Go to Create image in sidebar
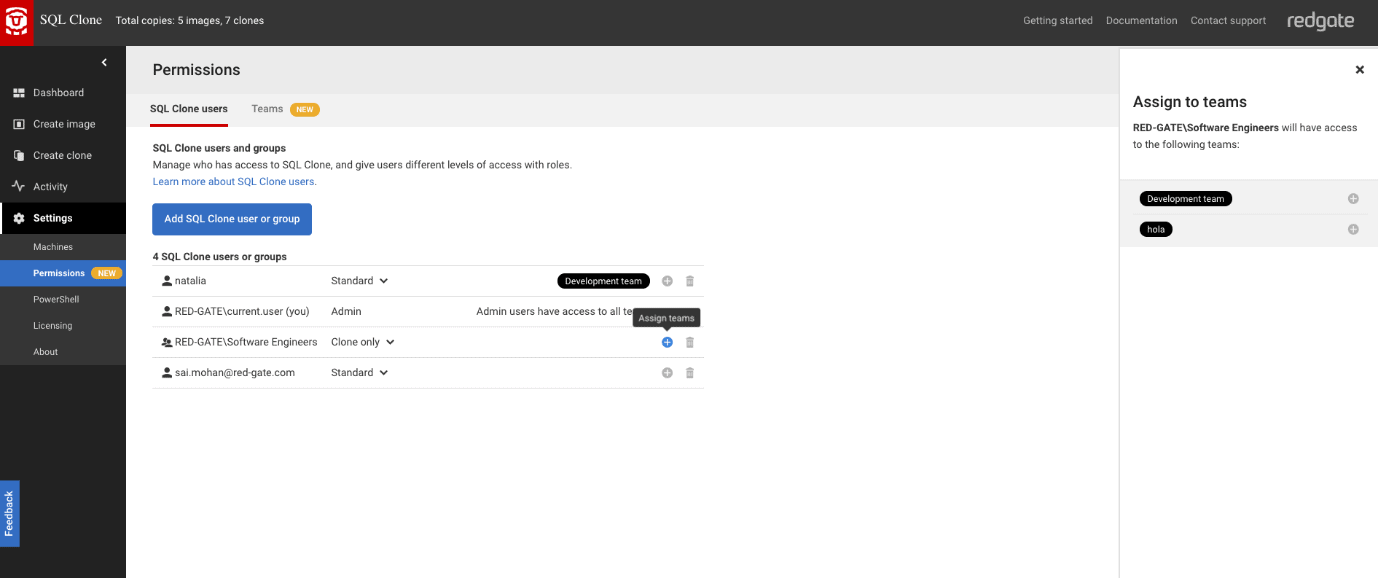 [63, 124]
